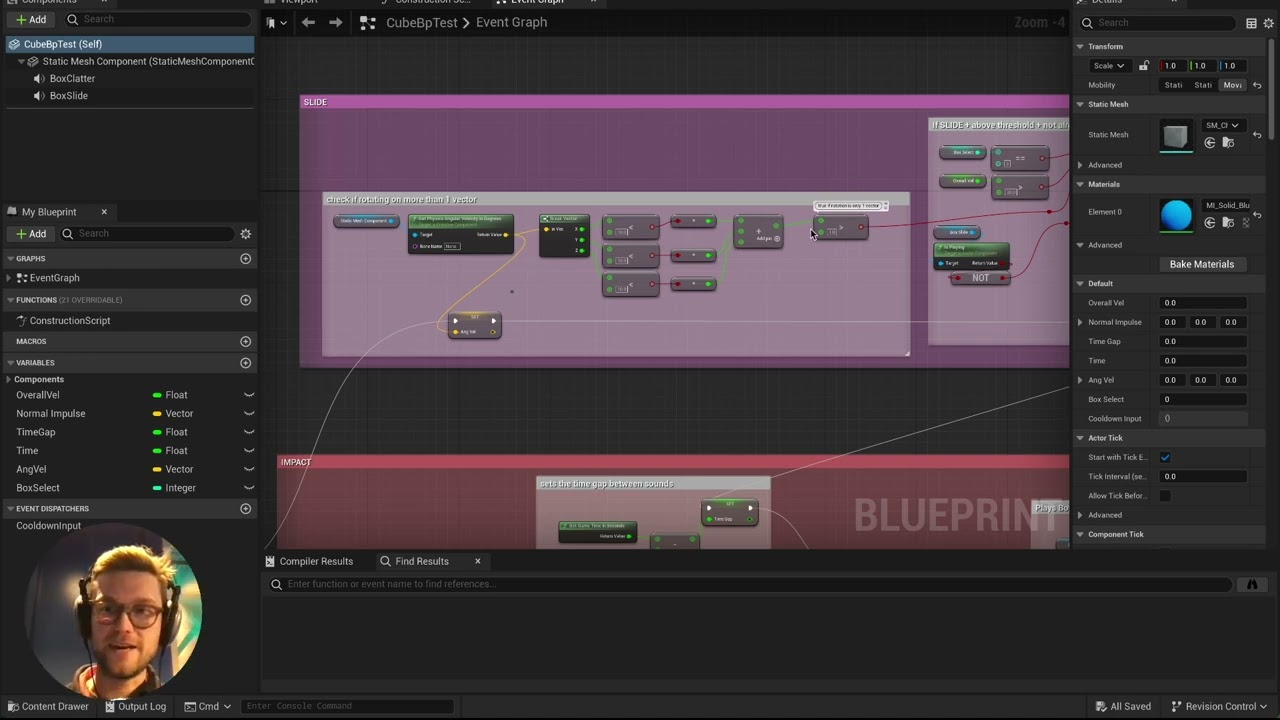Set Mobility to Movable
This screenshot has height=720, width=1280.
coord(1233,85)
